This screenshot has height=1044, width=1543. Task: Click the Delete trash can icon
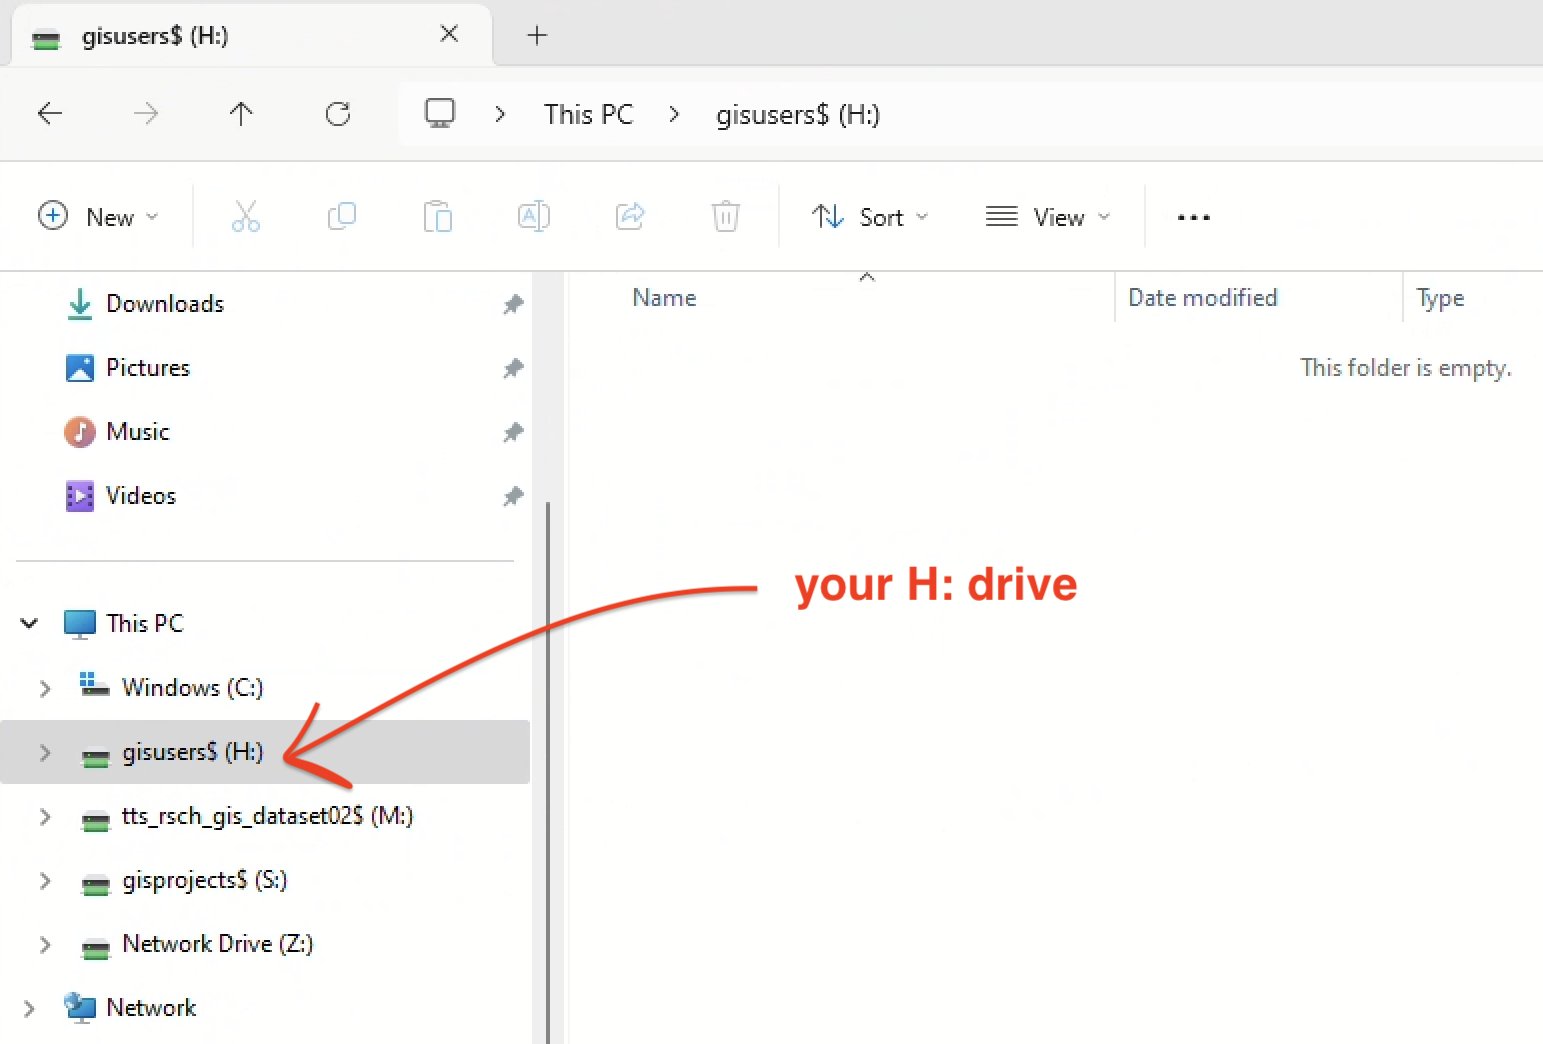pos(726,216)
